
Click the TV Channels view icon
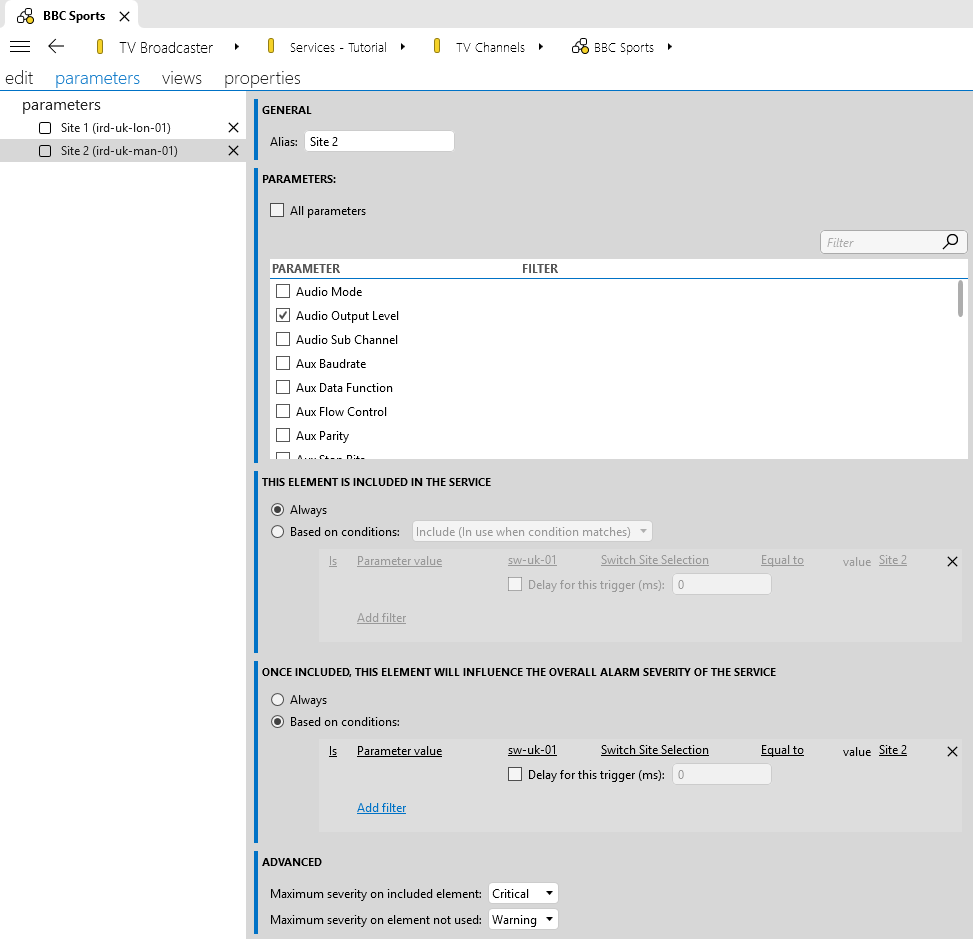click(x=437, y=47)
